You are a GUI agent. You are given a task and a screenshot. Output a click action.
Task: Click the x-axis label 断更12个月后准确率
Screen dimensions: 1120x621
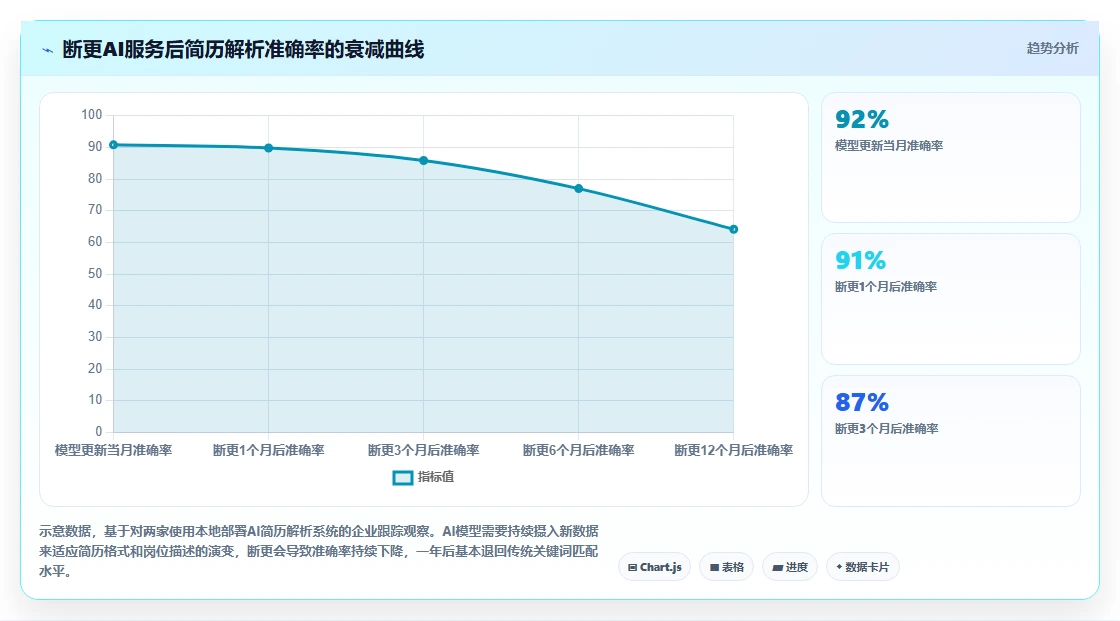point(734,450)
